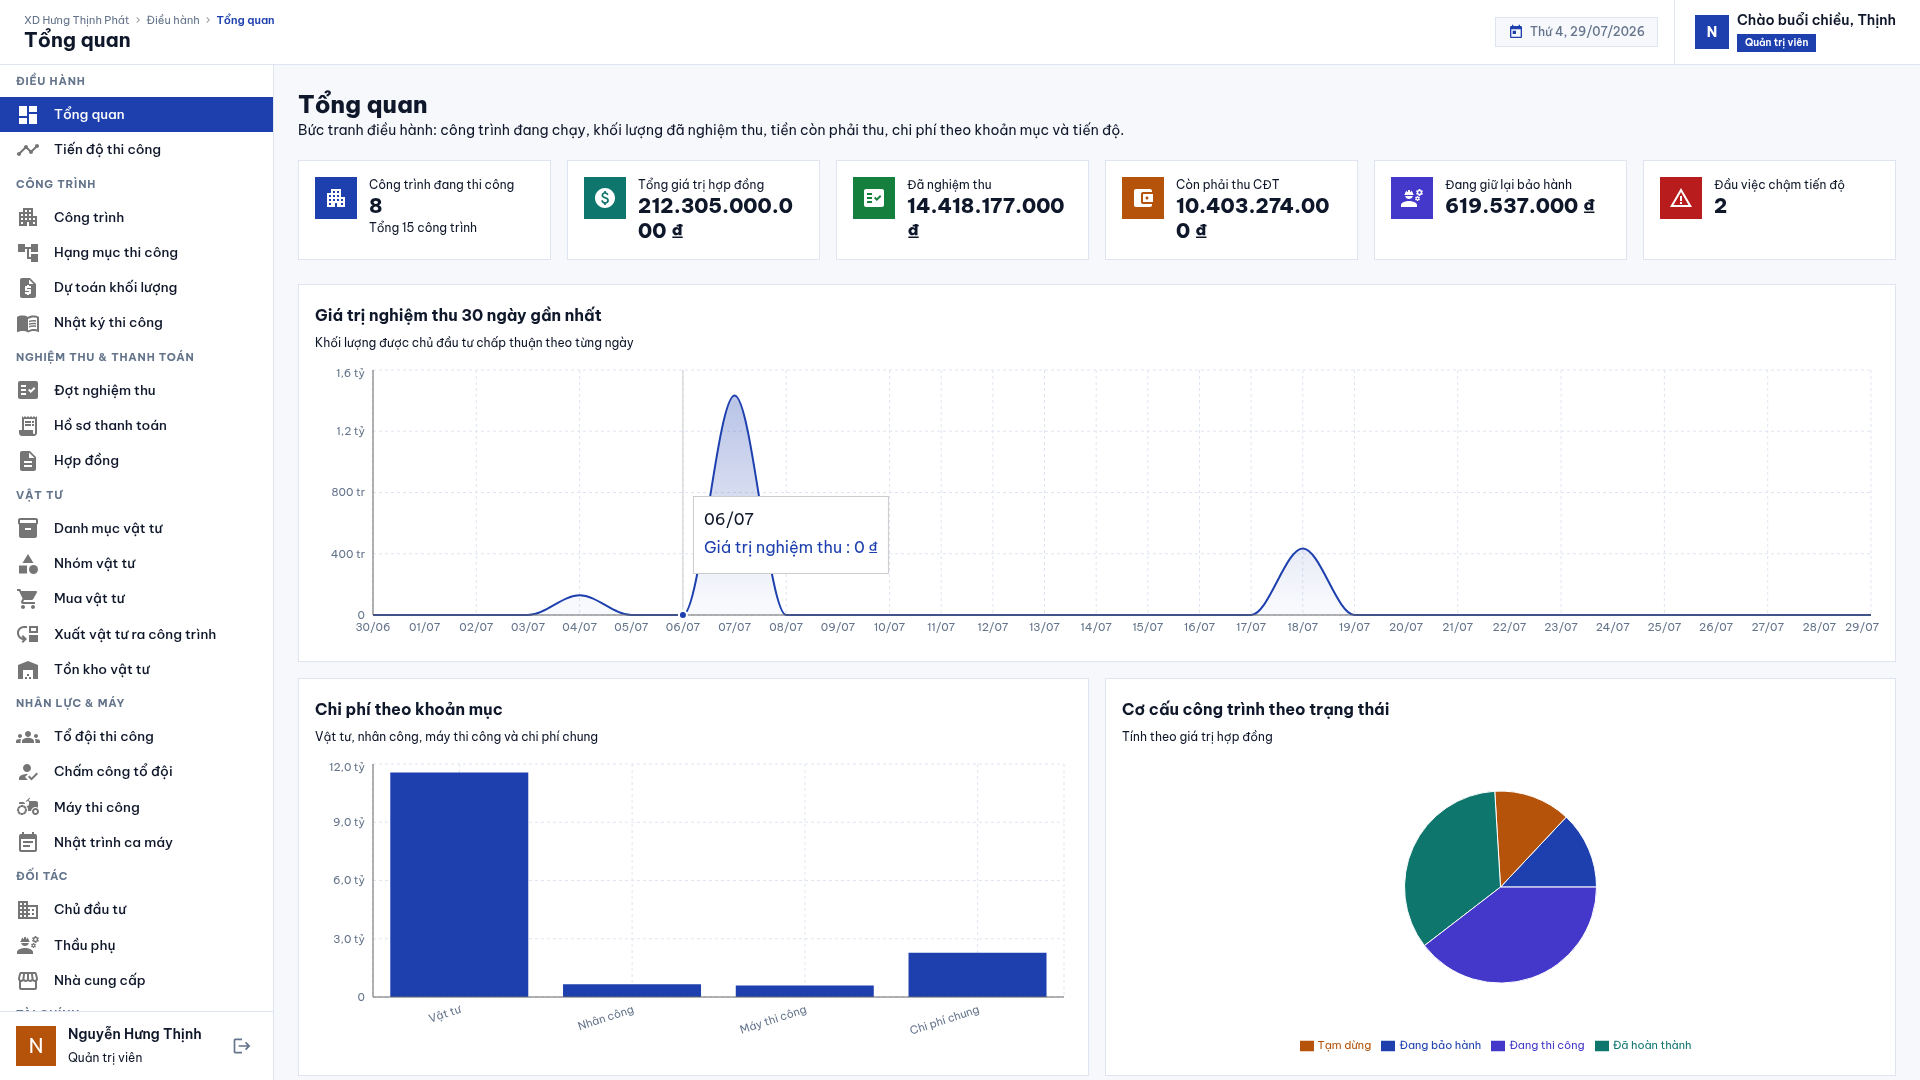Click the Công trình building icon

pos(28,218)
